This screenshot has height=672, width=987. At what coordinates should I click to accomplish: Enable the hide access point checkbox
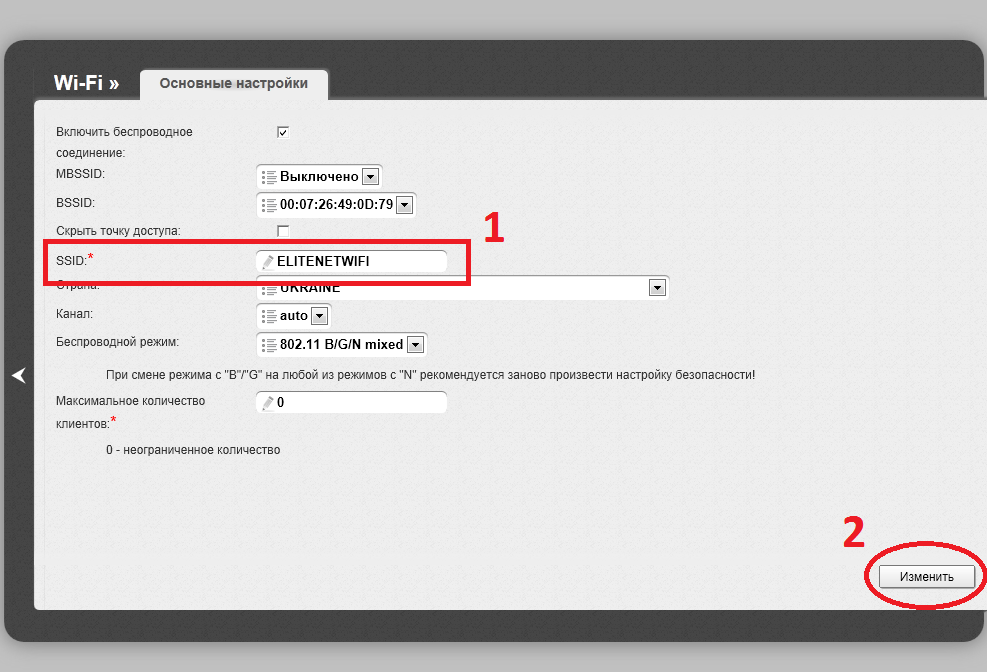(x=283, y=231)
